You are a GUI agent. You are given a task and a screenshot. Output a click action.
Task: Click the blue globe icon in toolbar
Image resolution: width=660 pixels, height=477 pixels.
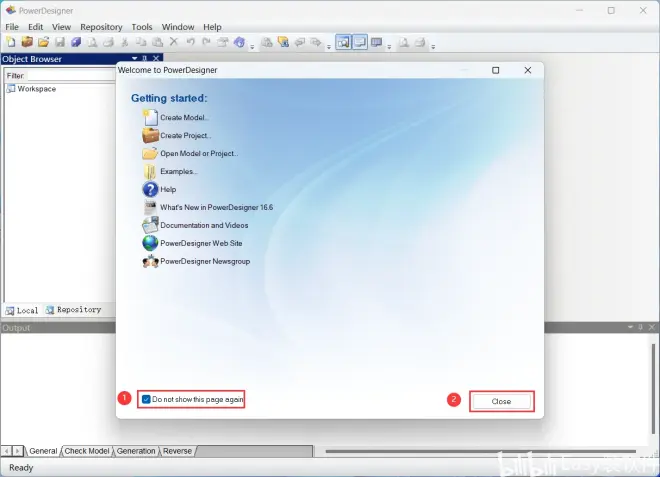[240, 42]
